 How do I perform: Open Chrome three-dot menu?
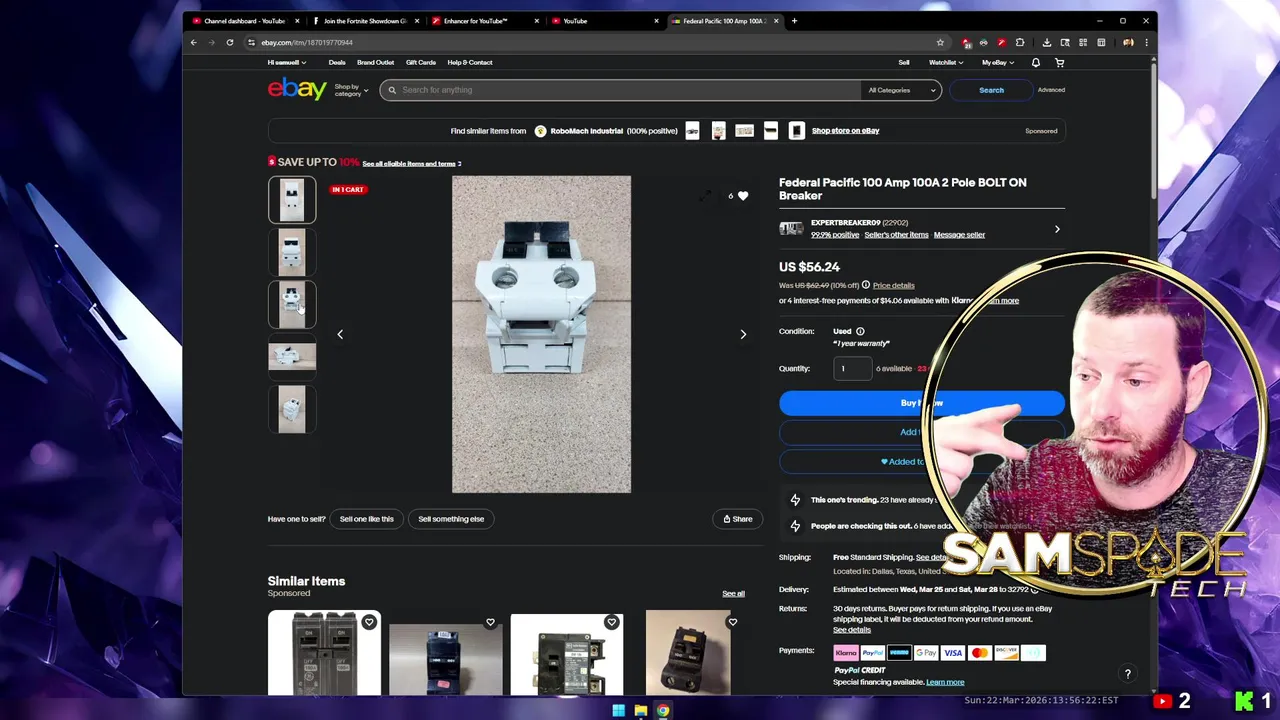[x=1146, y=42]
